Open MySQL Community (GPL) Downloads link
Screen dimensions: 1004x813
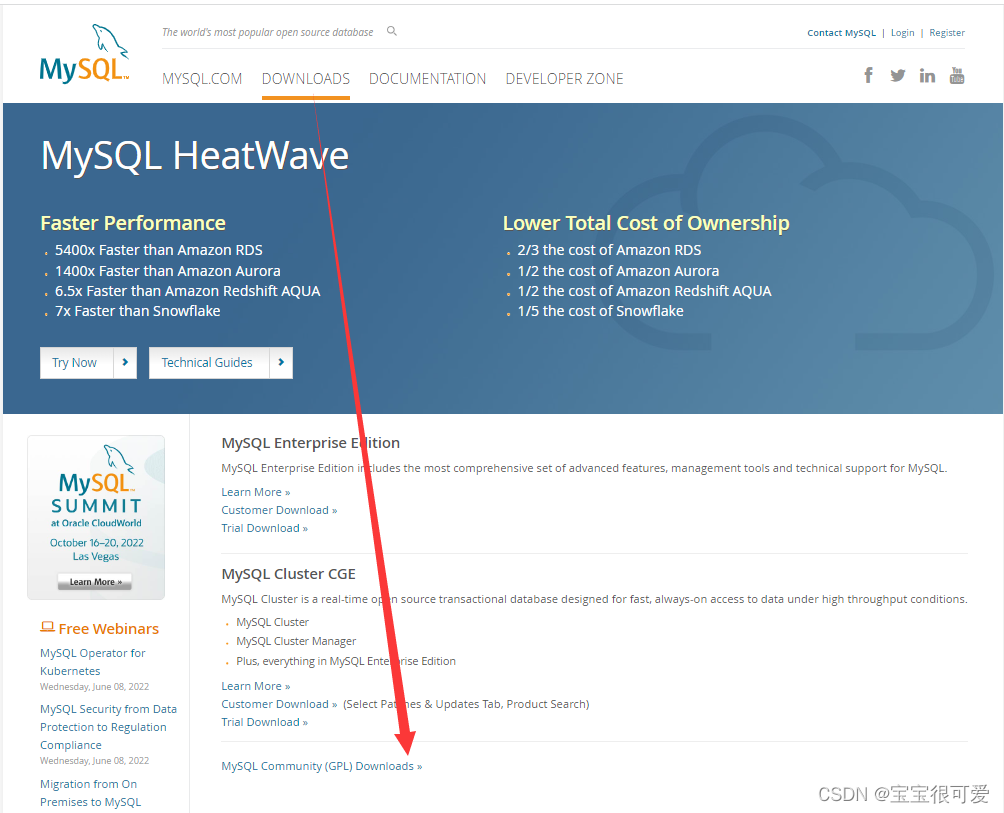pos(321,766)
